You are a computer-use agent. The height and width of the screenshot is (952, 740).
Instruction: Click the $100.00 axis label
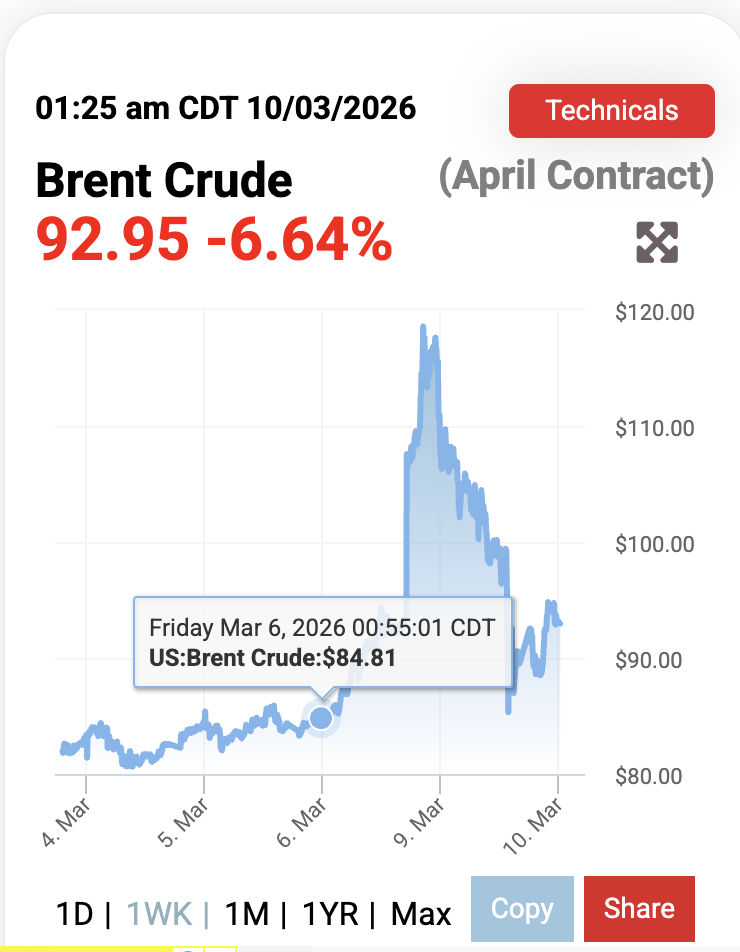tap(655, 544)
